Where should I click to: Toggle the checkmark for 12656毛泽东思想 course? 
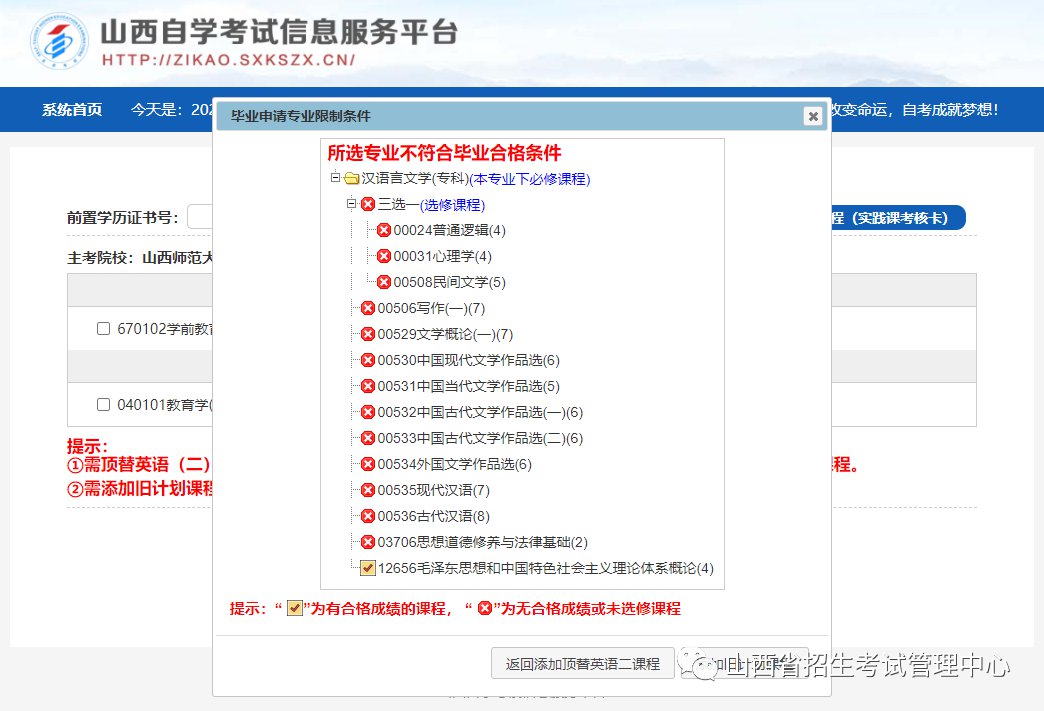coord(368,568)
